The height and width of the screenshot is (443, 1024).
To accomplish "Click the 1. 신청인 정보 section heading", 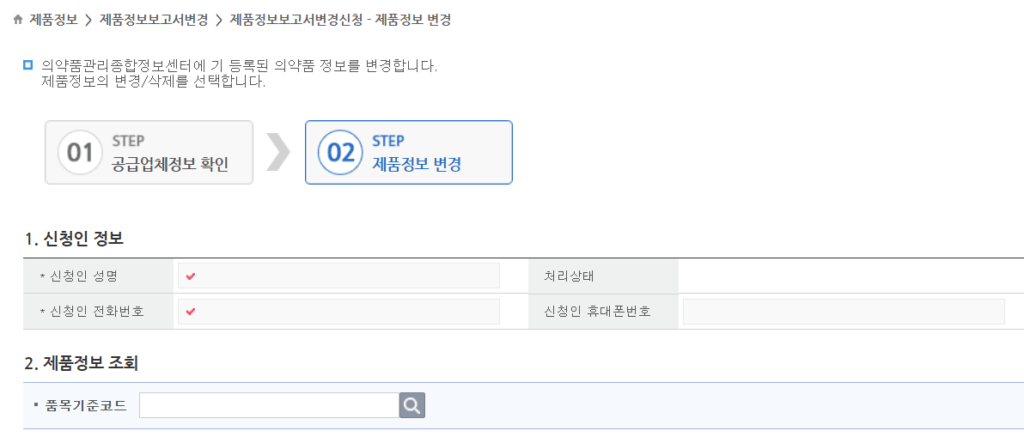I will tap(73, 239).
